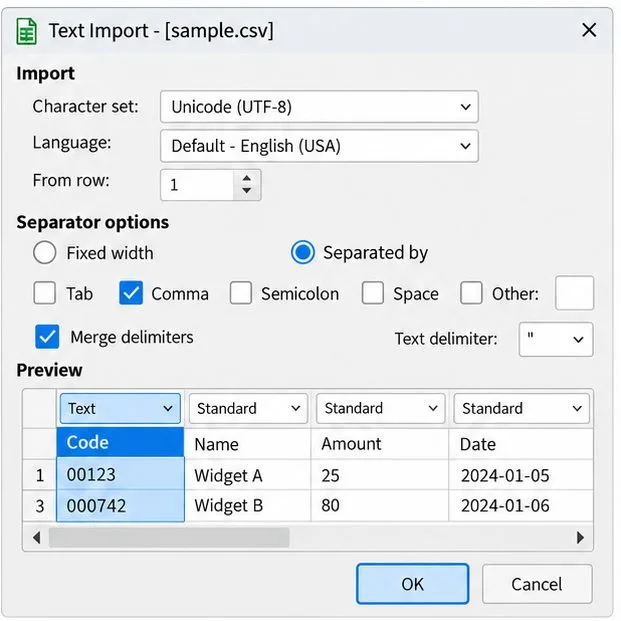Decrease From row with down arrow

point(247,190)
